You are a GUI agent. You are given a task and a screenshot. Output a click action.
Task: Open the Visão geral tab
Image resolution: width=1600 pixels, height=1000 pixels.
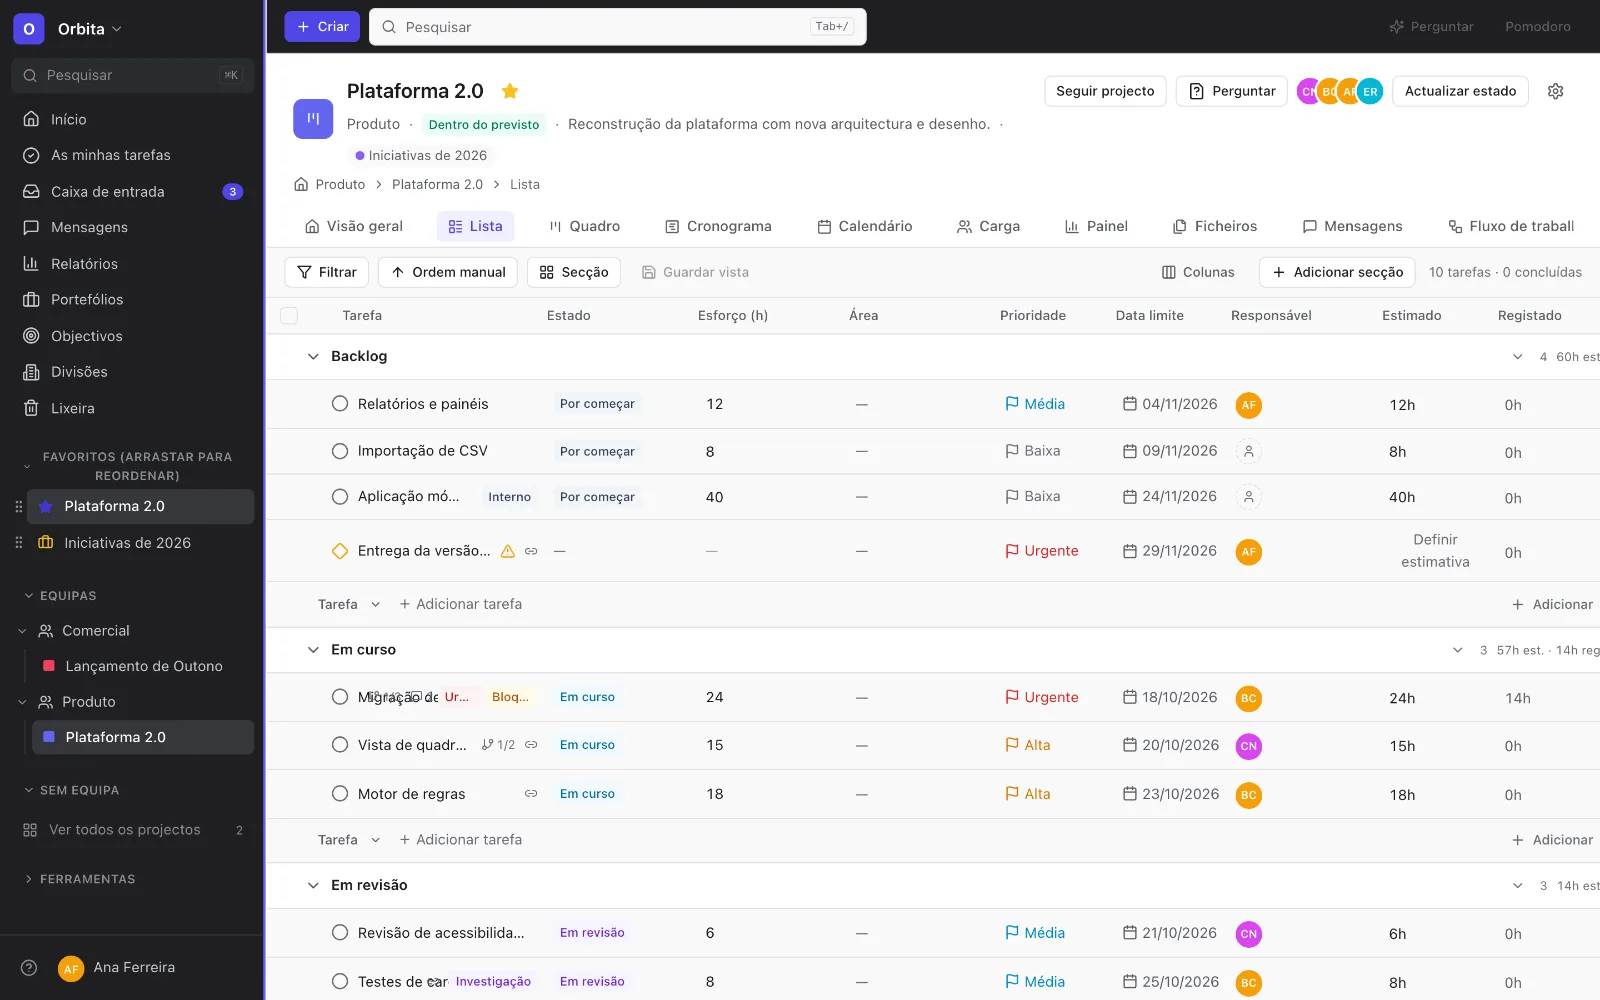(x=354, y=226)
